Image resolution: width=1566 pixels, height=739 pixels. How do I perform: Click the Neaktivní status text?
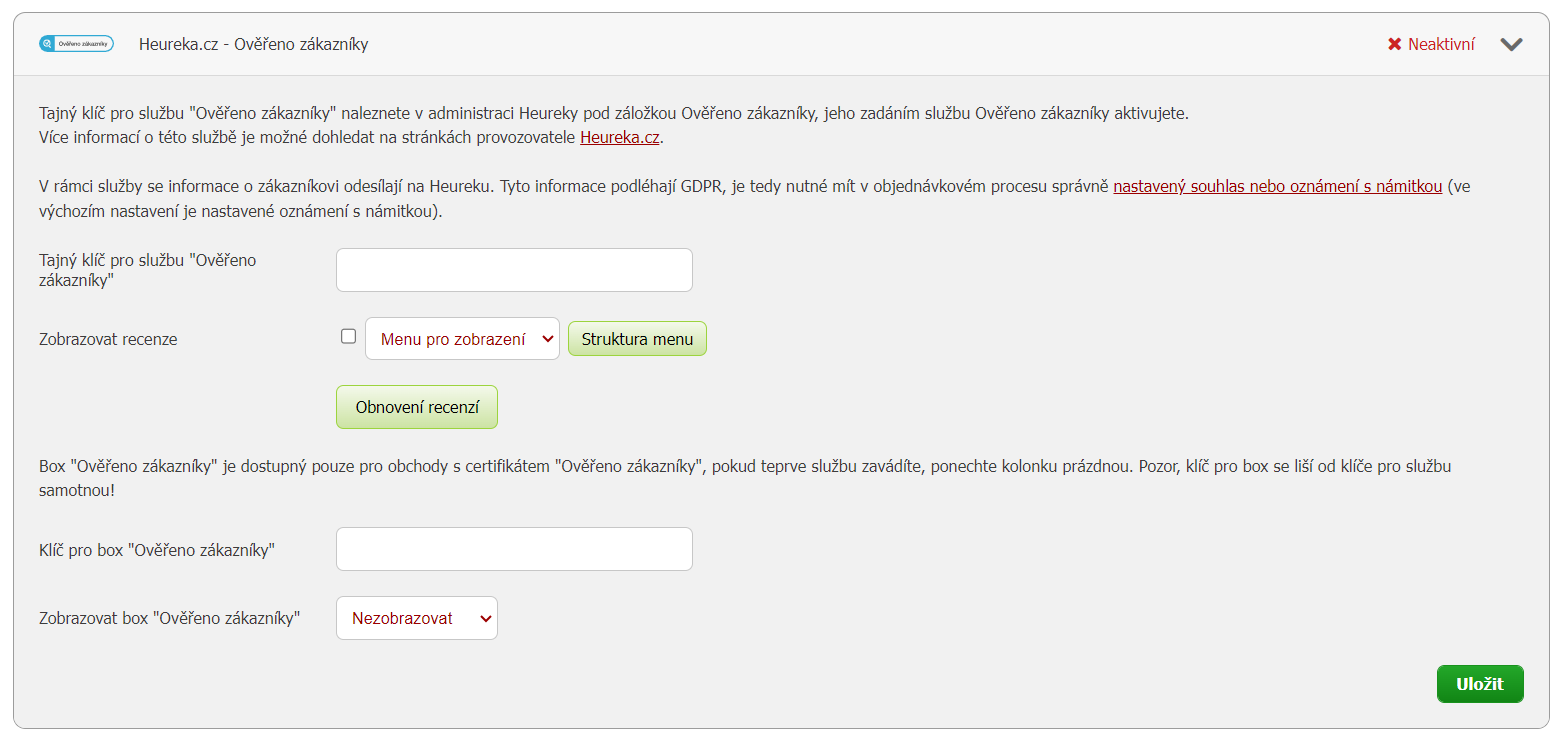click(x=1441, y=44)
